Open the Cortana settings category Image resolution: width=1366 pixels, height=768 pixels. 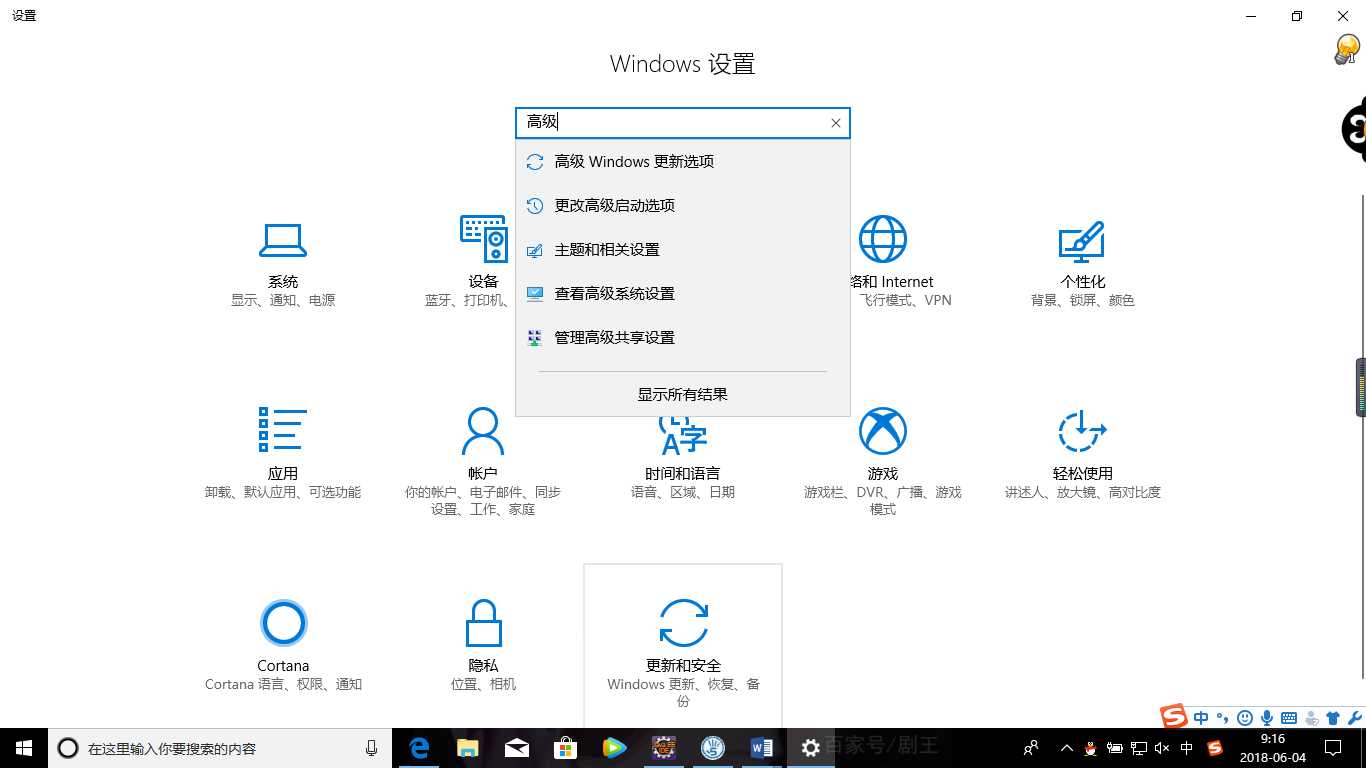pyautogui.click(x=283, y=646)
